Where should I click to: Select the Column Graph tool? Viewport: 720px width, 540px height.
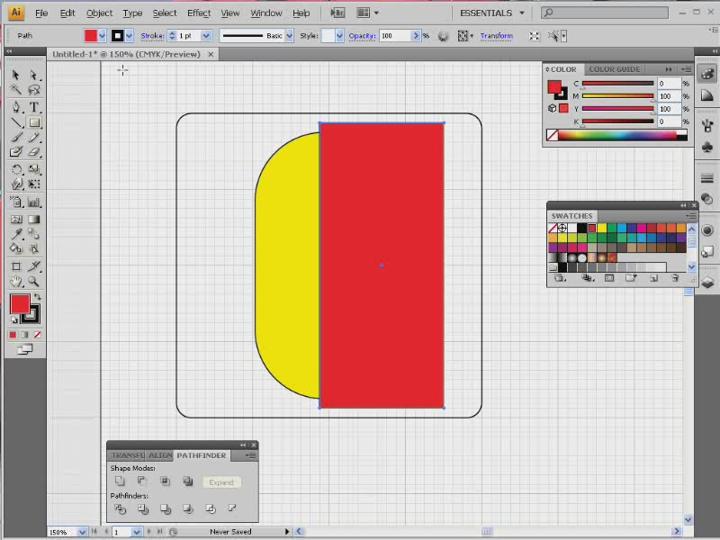click(x=34, y=202)
